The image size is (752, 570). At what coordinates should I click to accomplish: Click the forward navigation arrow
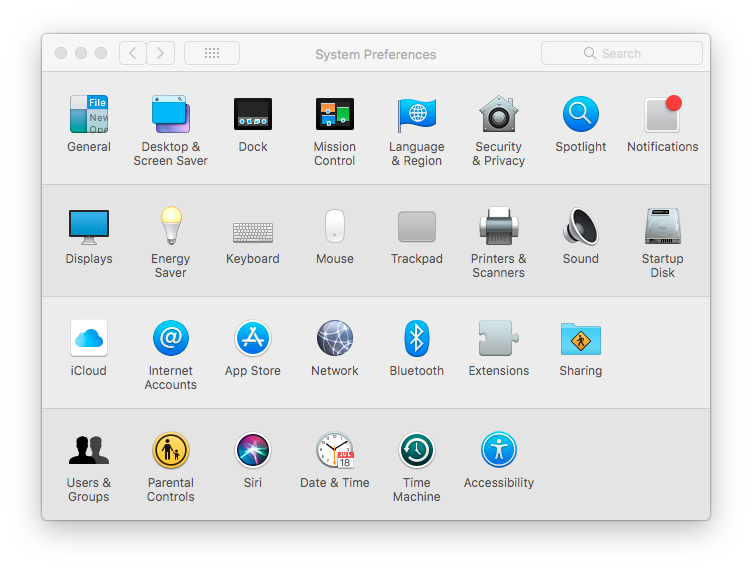161,53
